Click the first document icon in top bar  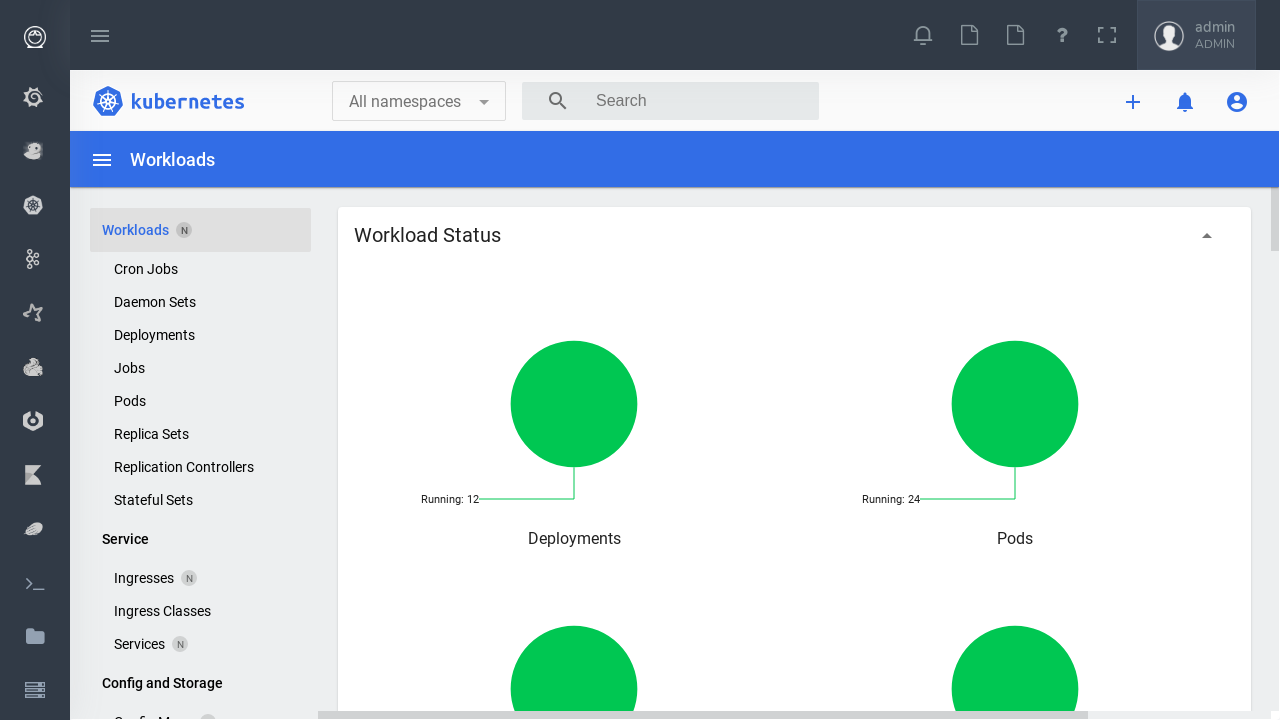pos(969,35)
